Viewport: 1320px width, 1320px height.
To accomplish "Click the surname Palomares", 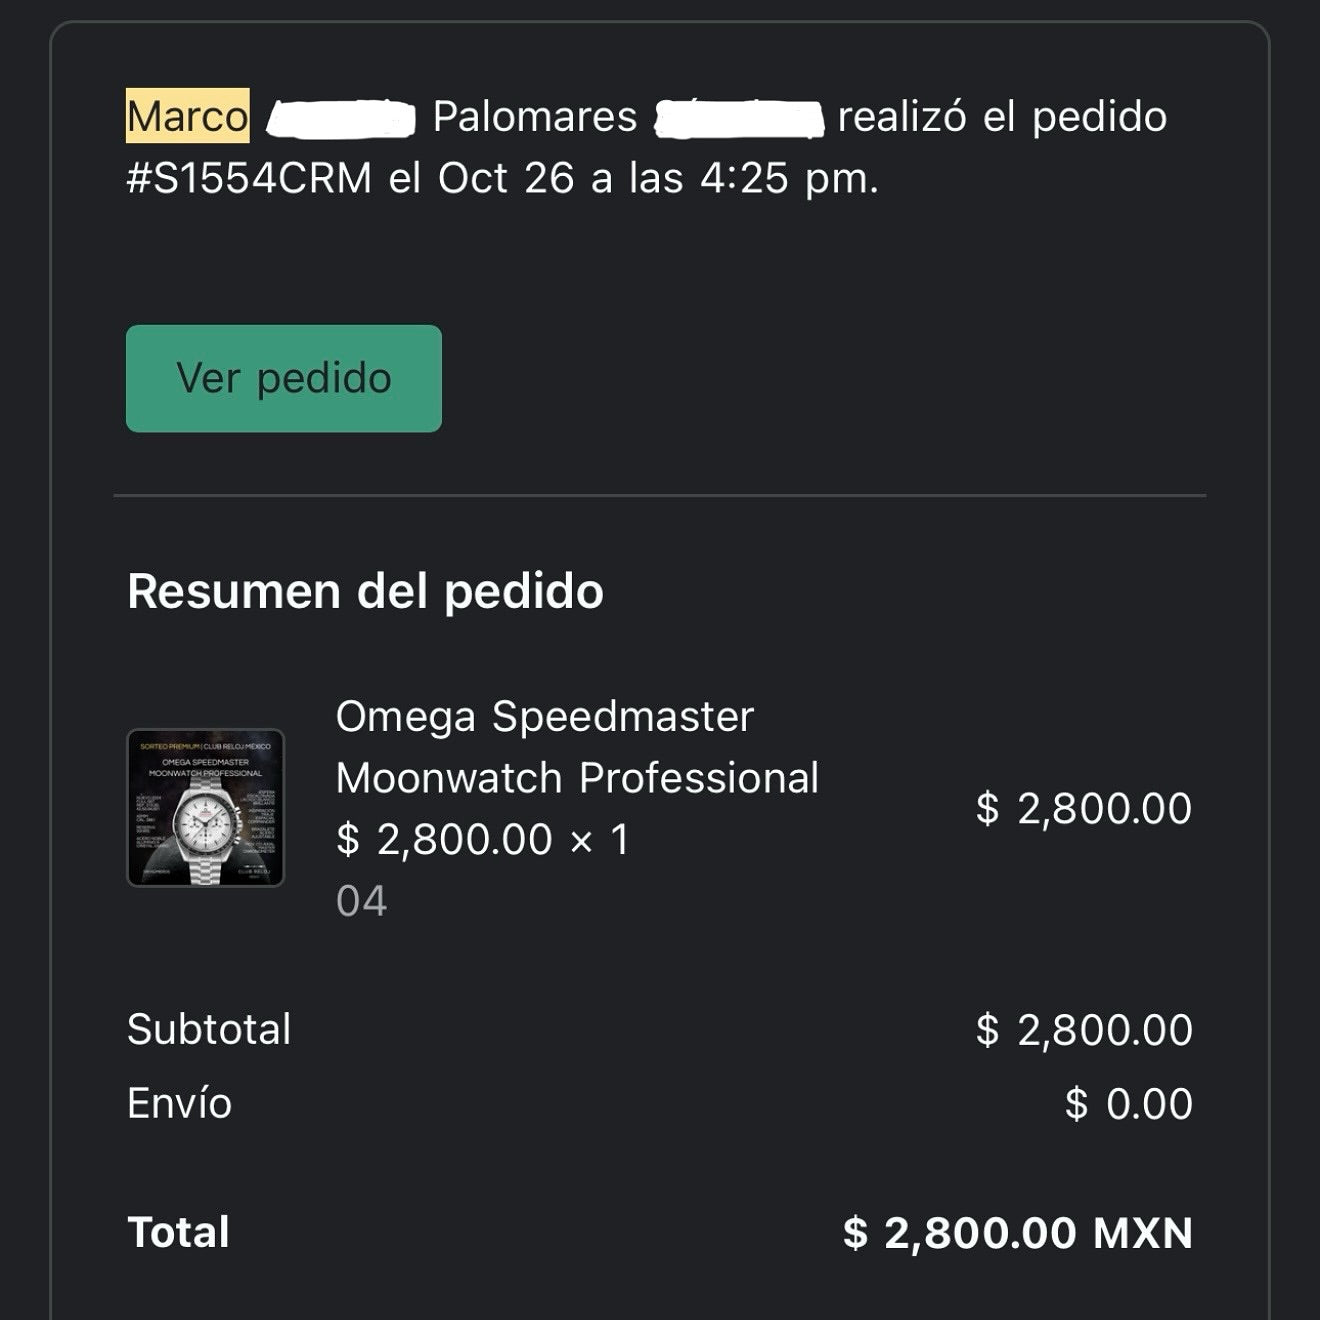I will pyautogui.click(x=535, y=116).
